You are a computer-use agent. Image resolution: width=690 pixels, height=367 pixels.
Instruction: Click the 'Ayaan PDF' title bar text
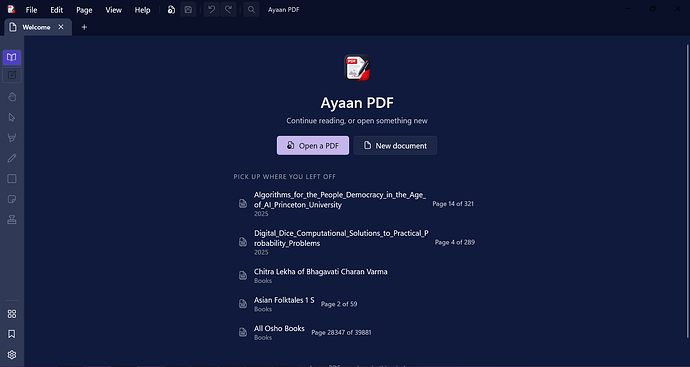[284, 10]
